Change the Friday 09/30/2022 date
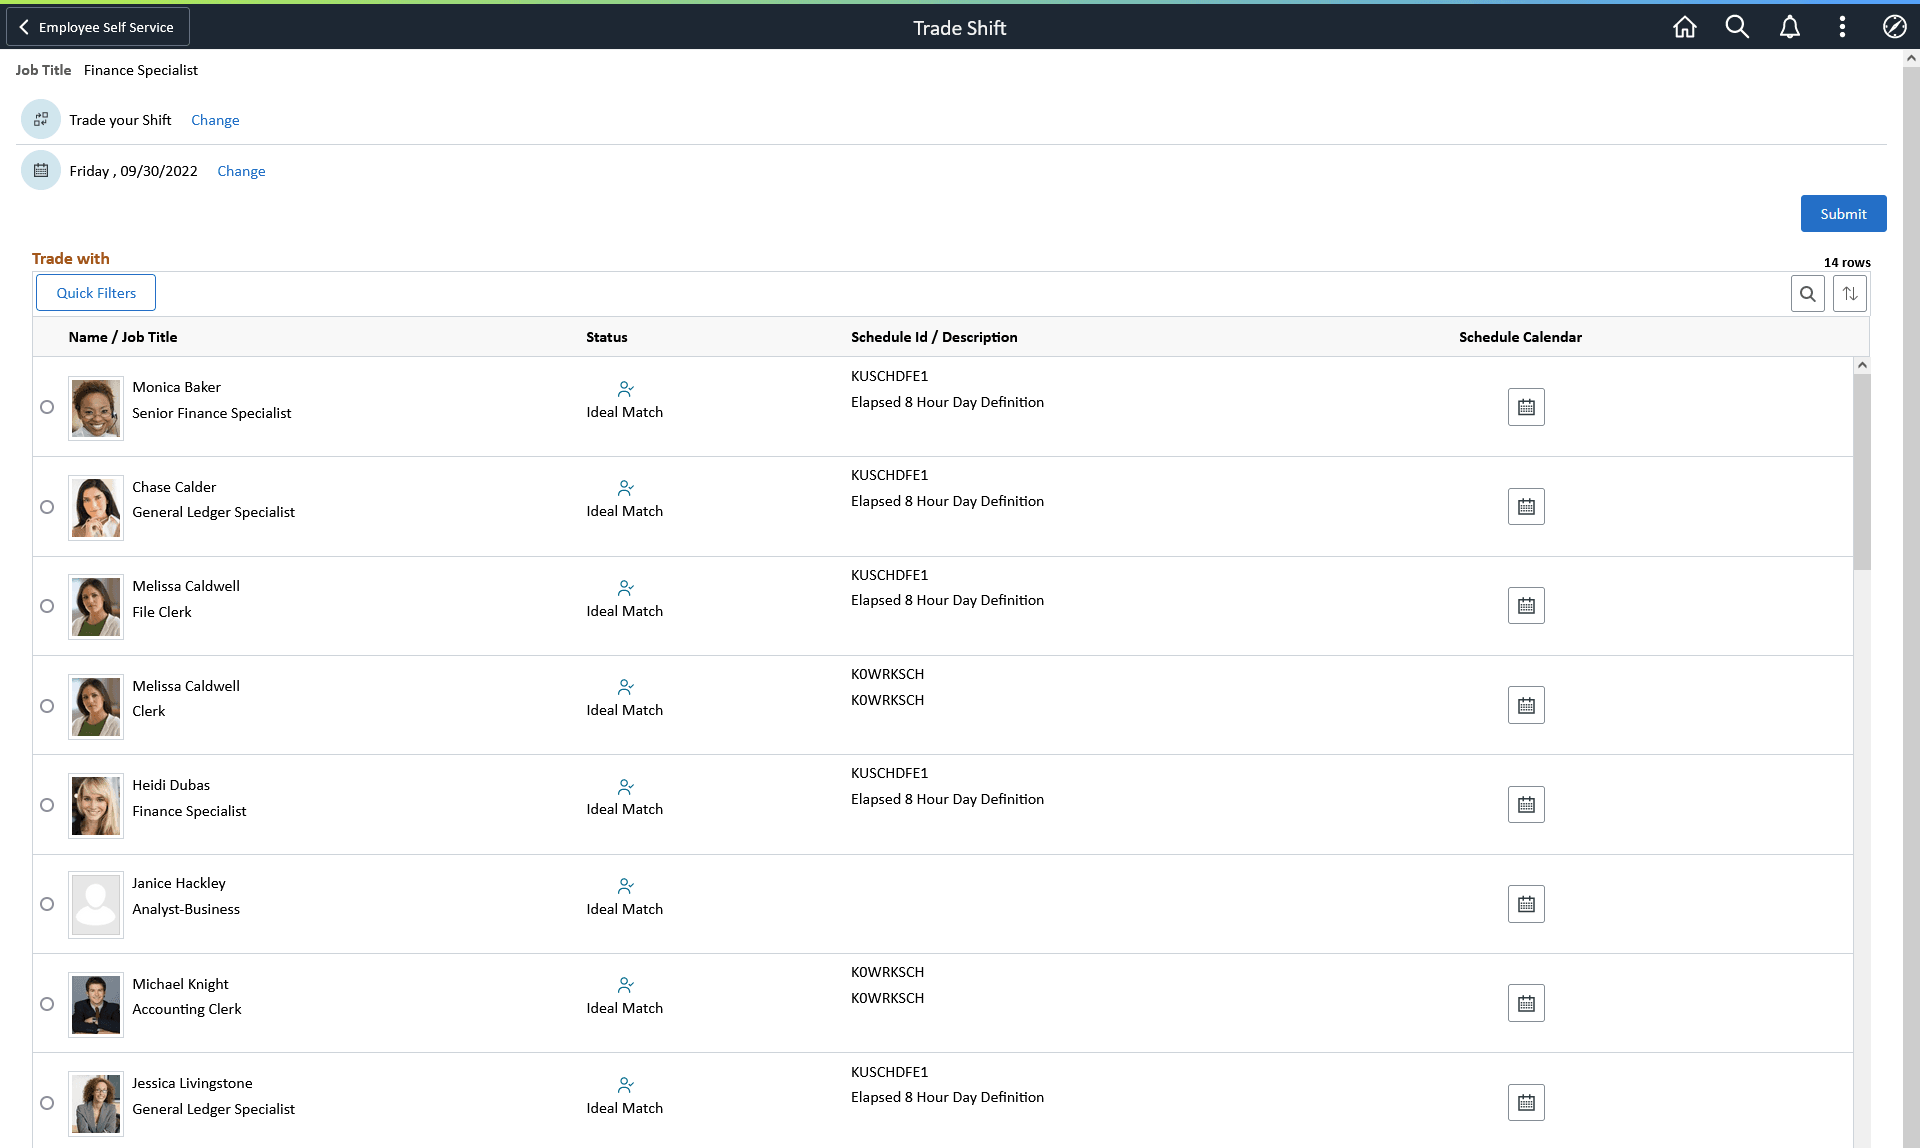The width and height of the screenshot is (1920, 1148). (241, 171)
